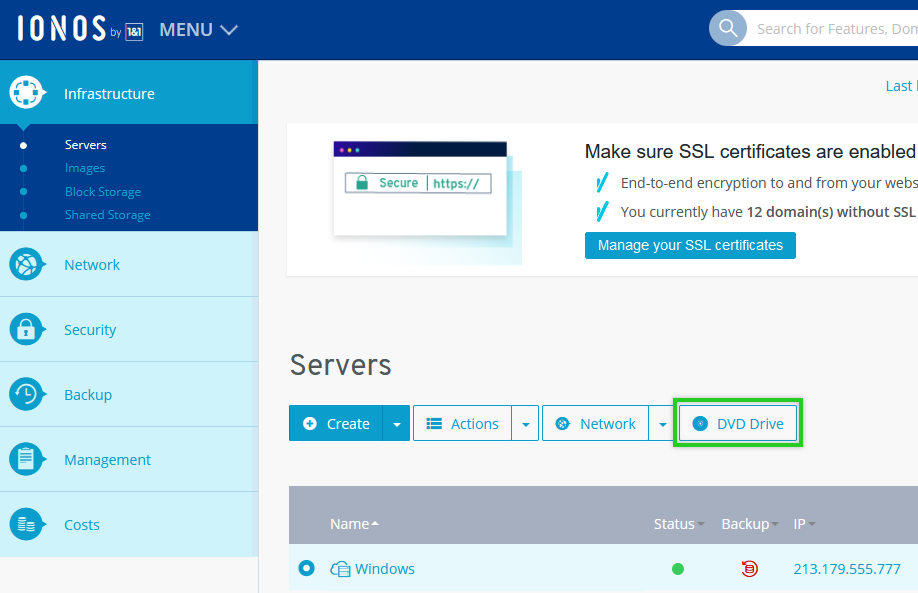This screenshot has width=918, height=593.
Task: Click the Costs coins icon
Action: point(27,524)
